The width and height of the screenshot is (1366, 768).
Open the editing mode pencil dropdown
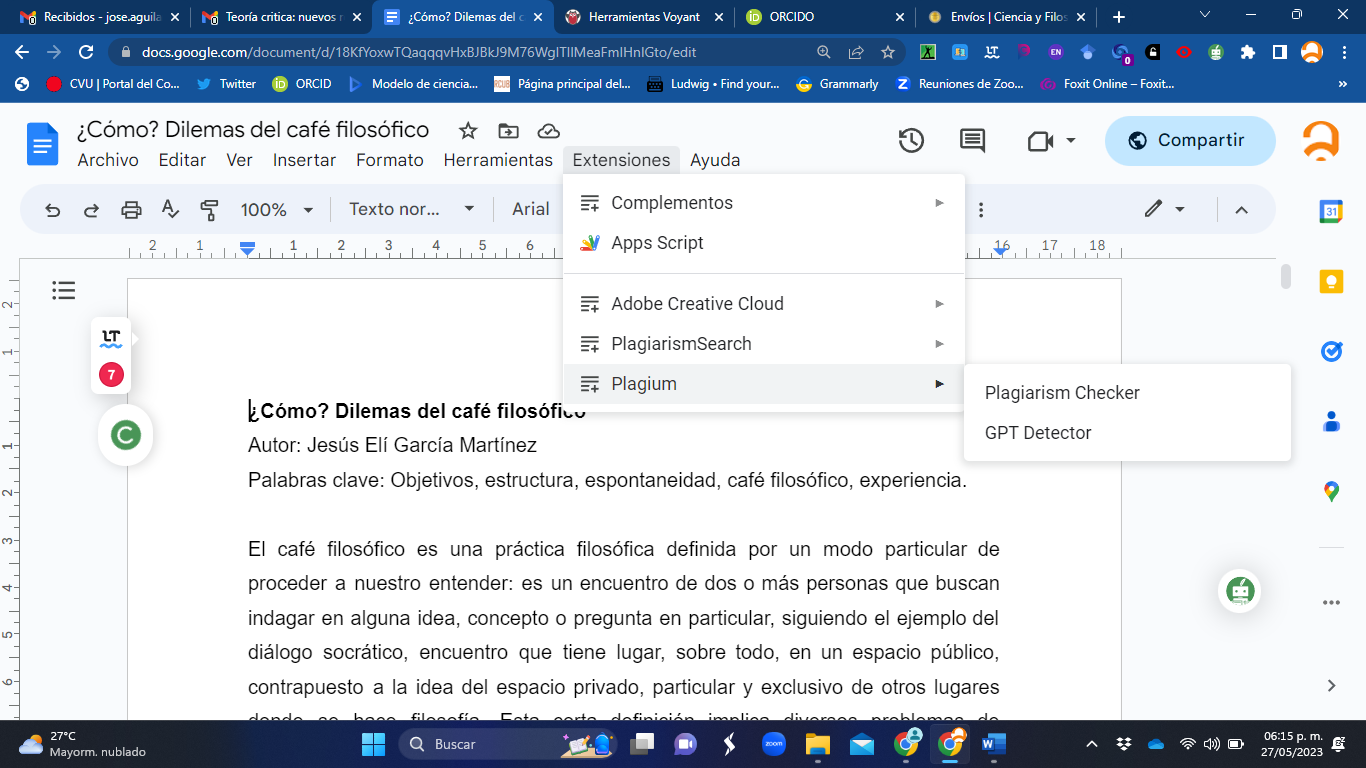(x=1165, y=210)
